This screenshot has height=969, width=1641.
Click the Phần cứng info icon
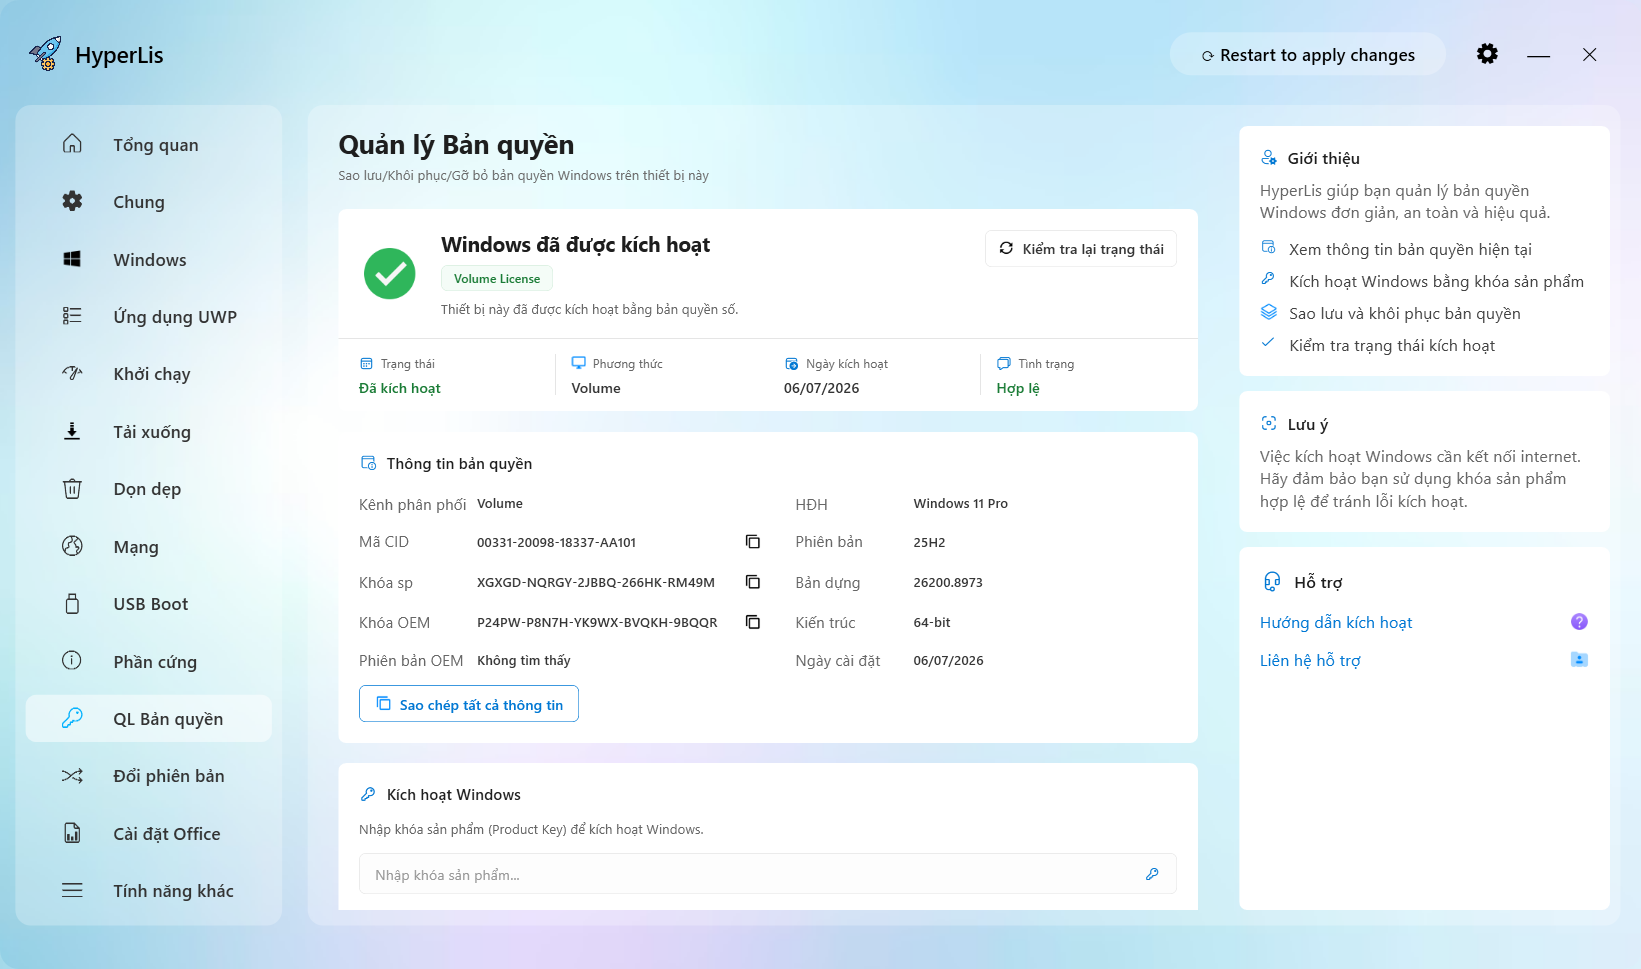pyautogui.click(x=72, y=661)
